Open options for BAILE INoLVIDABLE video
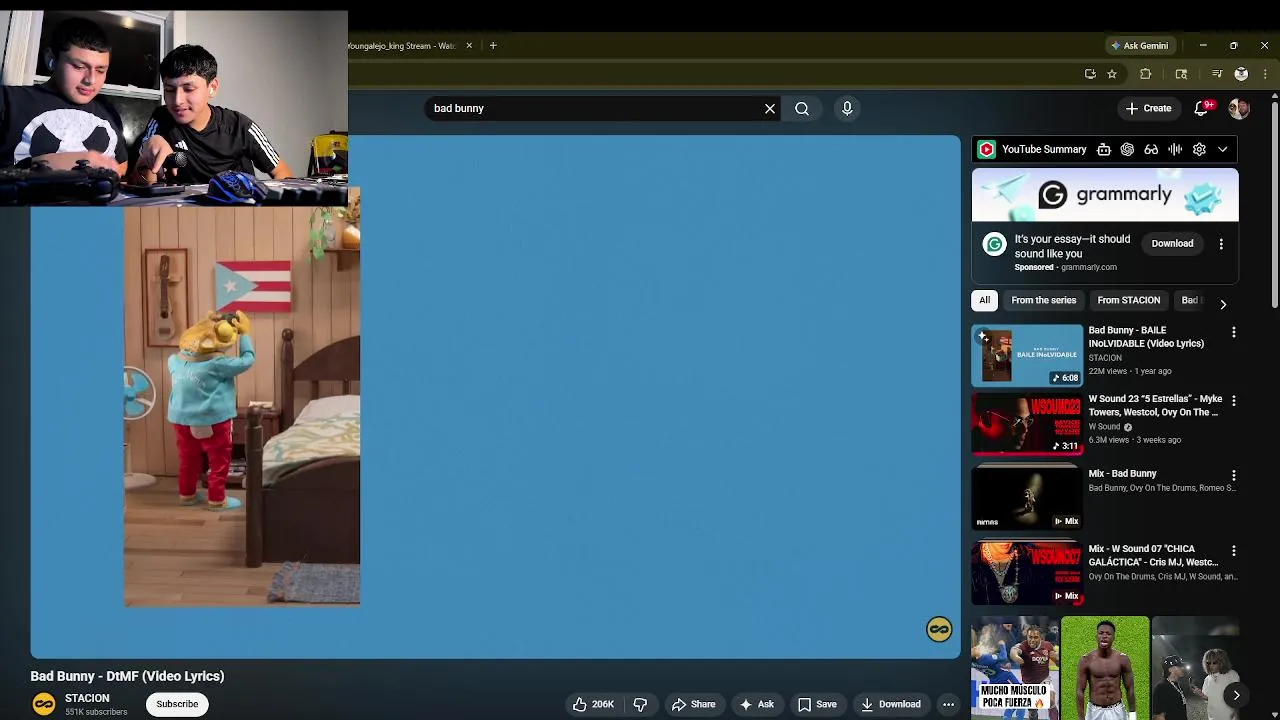Image resolution: width=1280 pixels, height=720 pixels. click(1233, 332)
